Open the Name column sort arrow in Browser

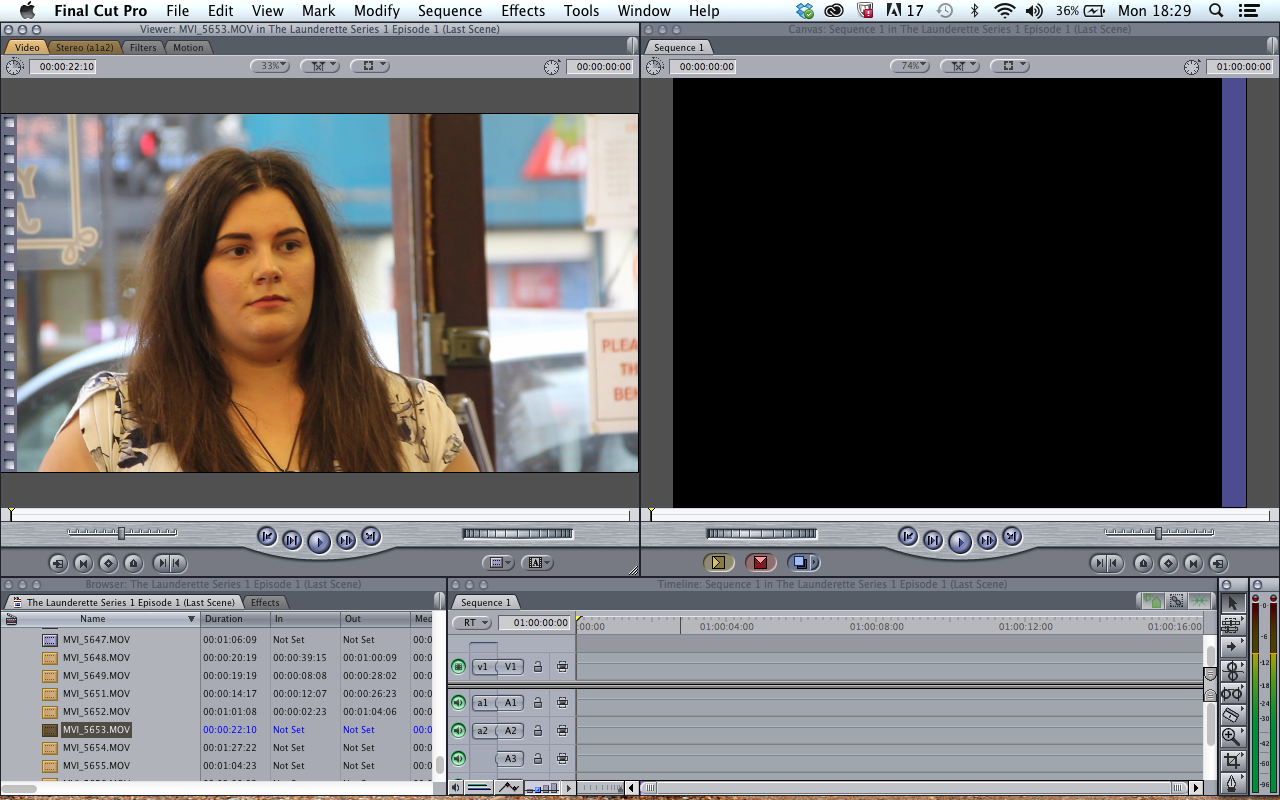[192, 619]
